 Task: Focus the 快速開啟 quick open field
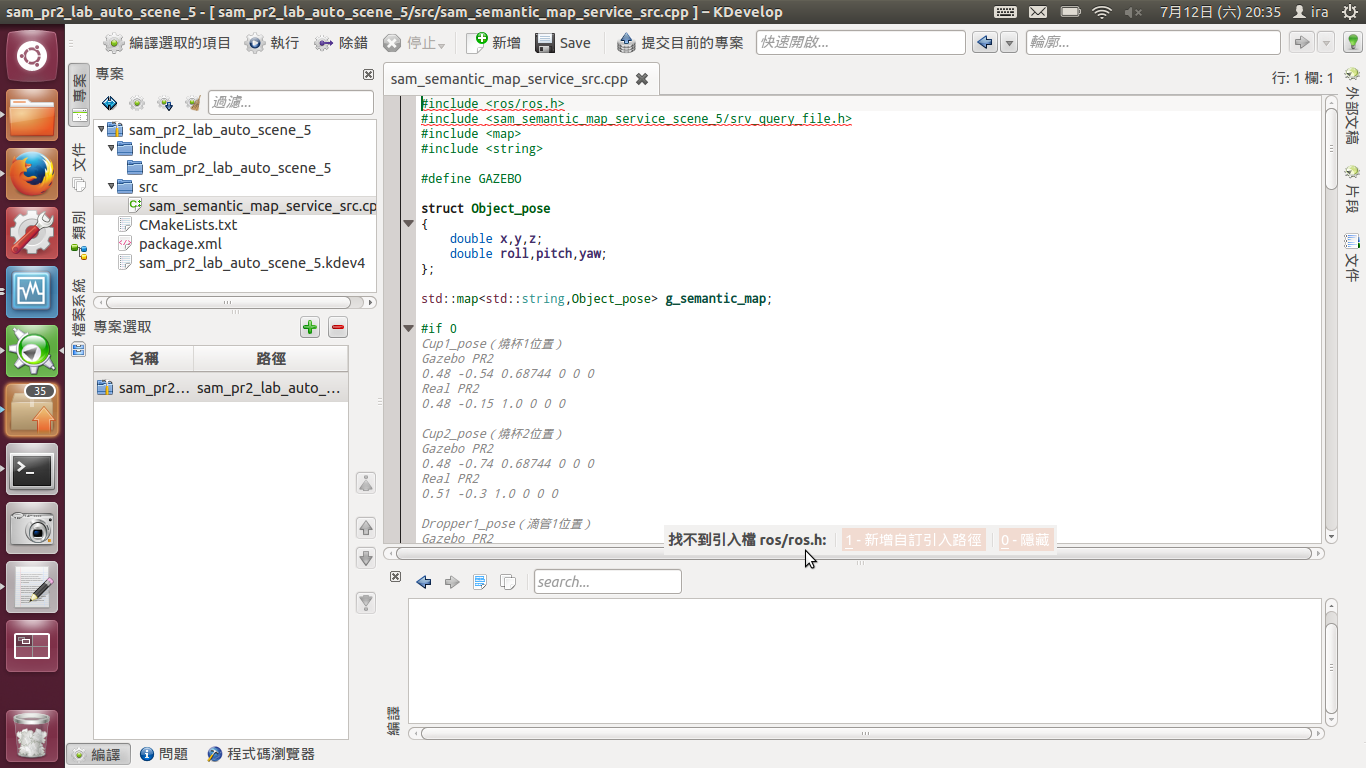(x=860, y=43)
